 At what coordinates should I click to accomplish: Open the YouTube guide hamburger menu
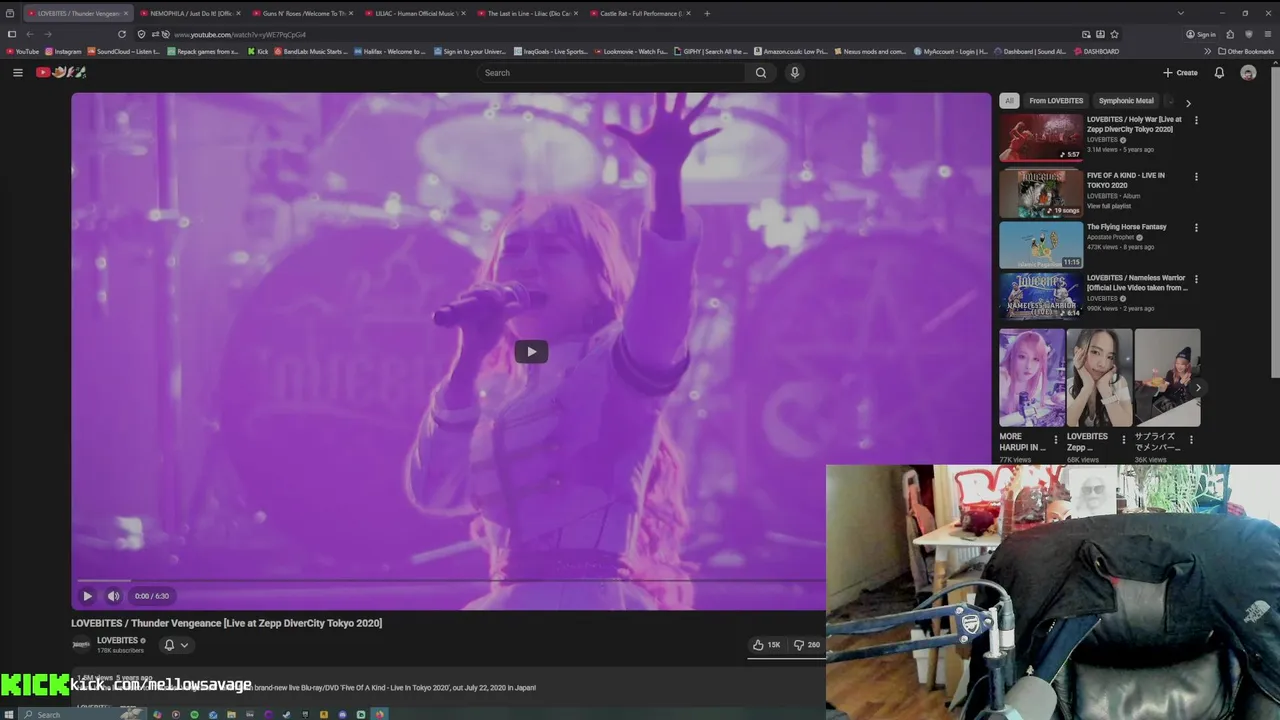pos(17,72)
